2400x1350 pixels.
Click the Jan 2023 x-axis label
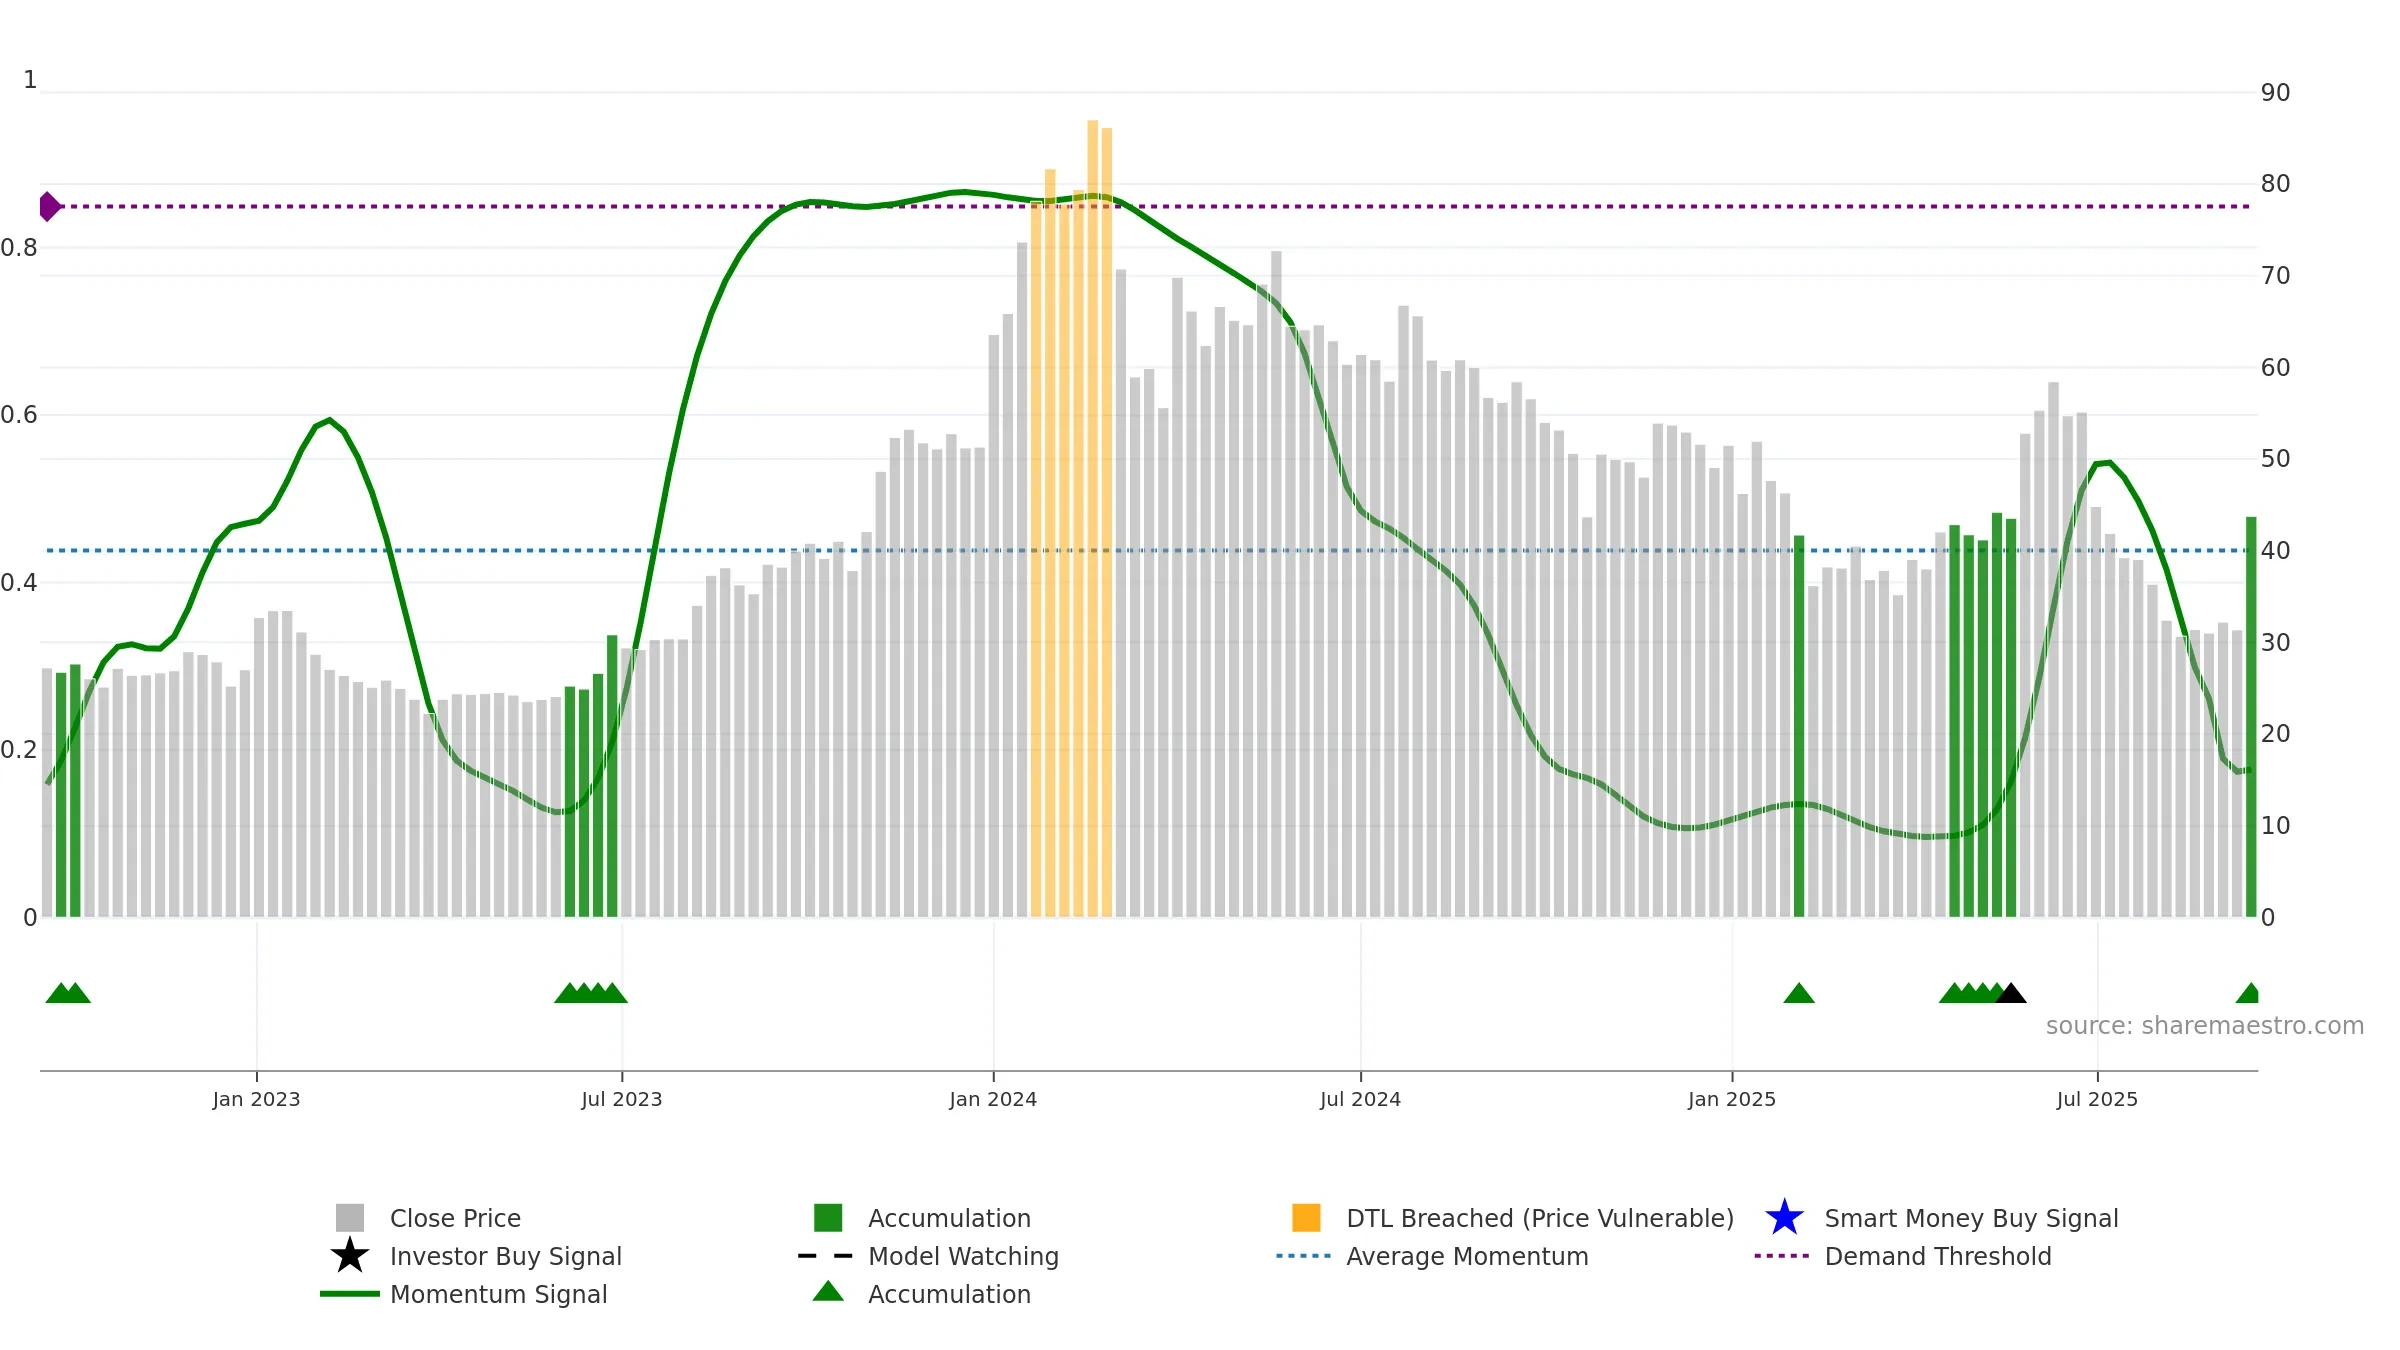coord(256,1100)
